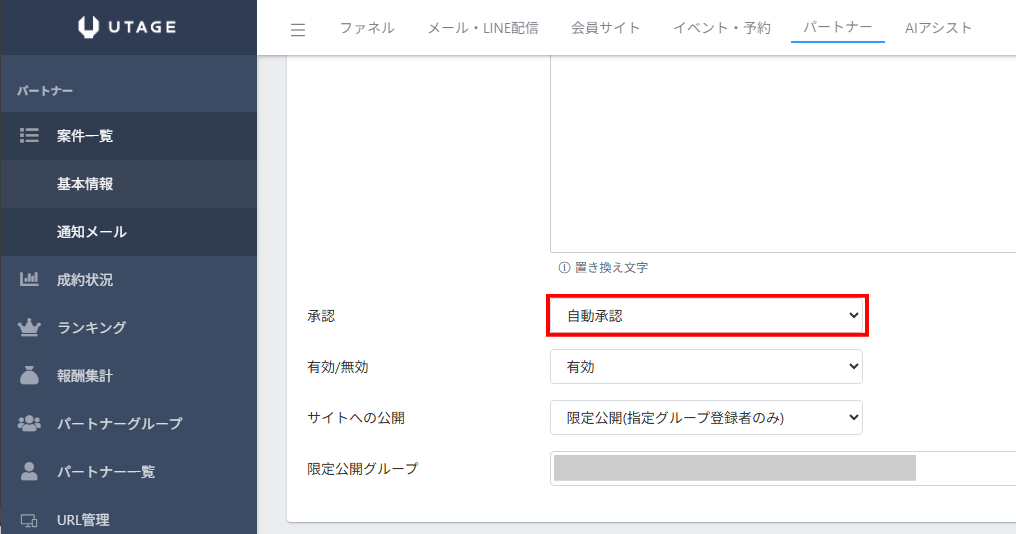Image resolution: width=1016 pixels, height=534 pixels.
Task: Click the people icon for パートナーグループ
Action: coord(29,424)
